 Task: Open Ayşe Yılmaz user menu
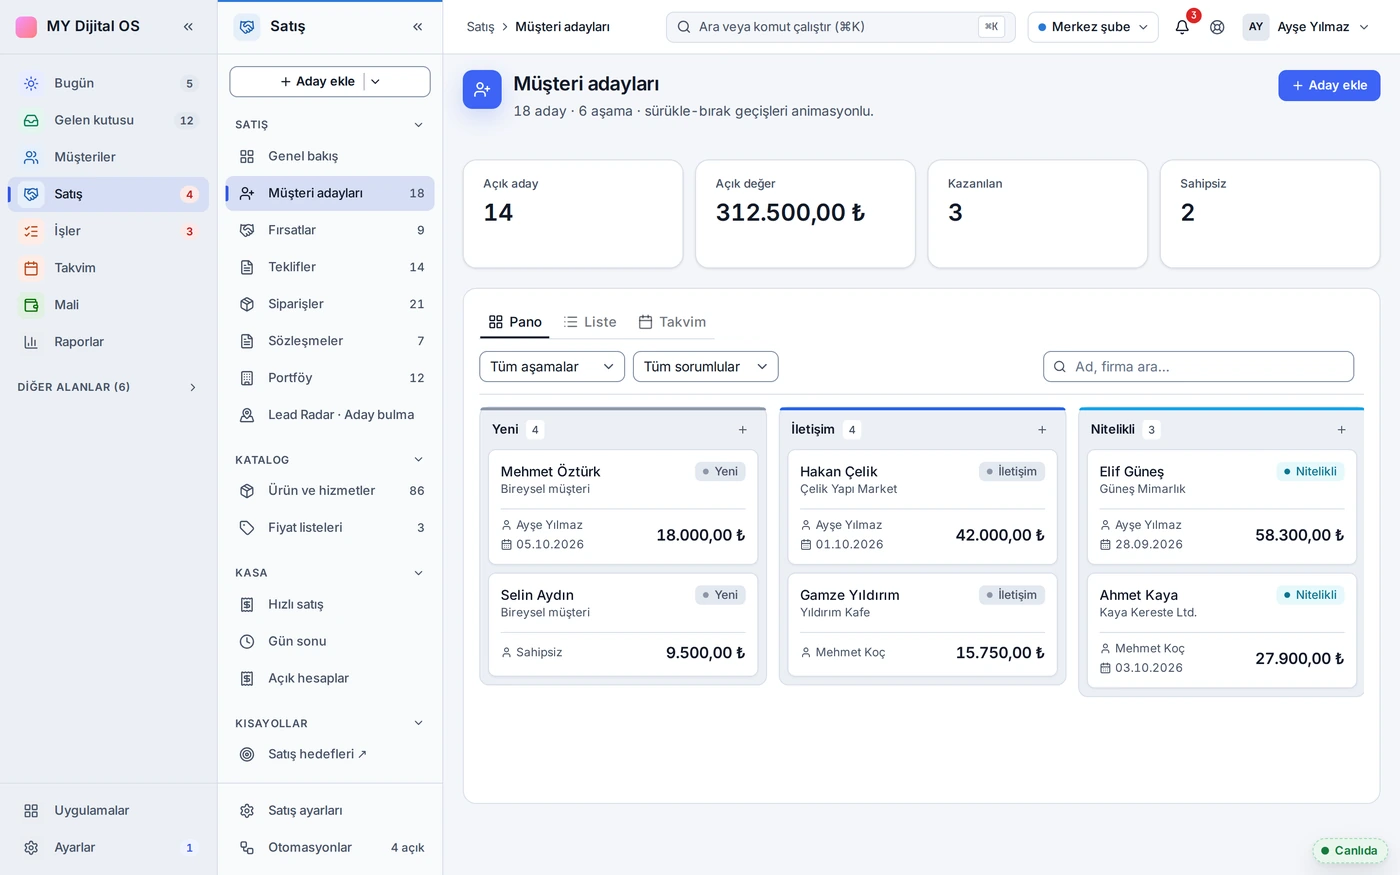pos(1306,27)
